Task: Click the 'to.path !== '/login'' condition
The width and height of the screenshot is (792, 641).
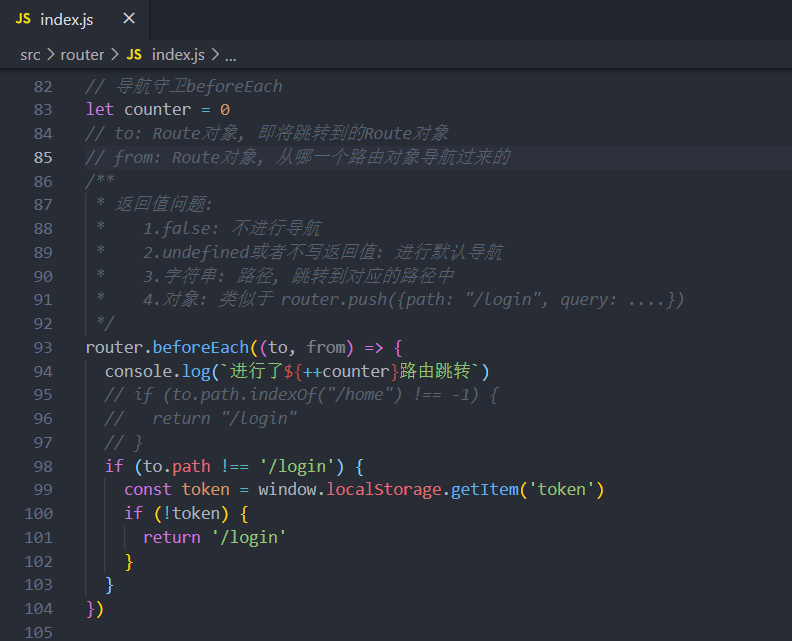Action: click(238, 466)
